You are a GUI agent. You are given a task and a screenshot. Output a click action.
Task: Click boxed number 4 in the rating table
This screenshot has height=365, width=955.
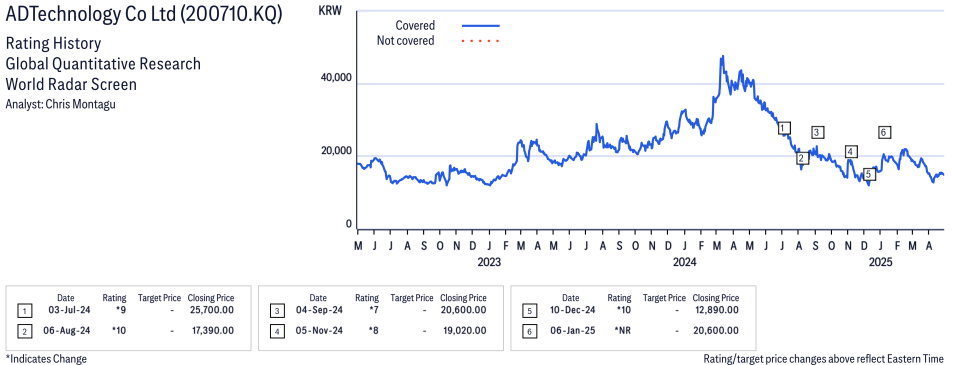[x=277, y=331]
